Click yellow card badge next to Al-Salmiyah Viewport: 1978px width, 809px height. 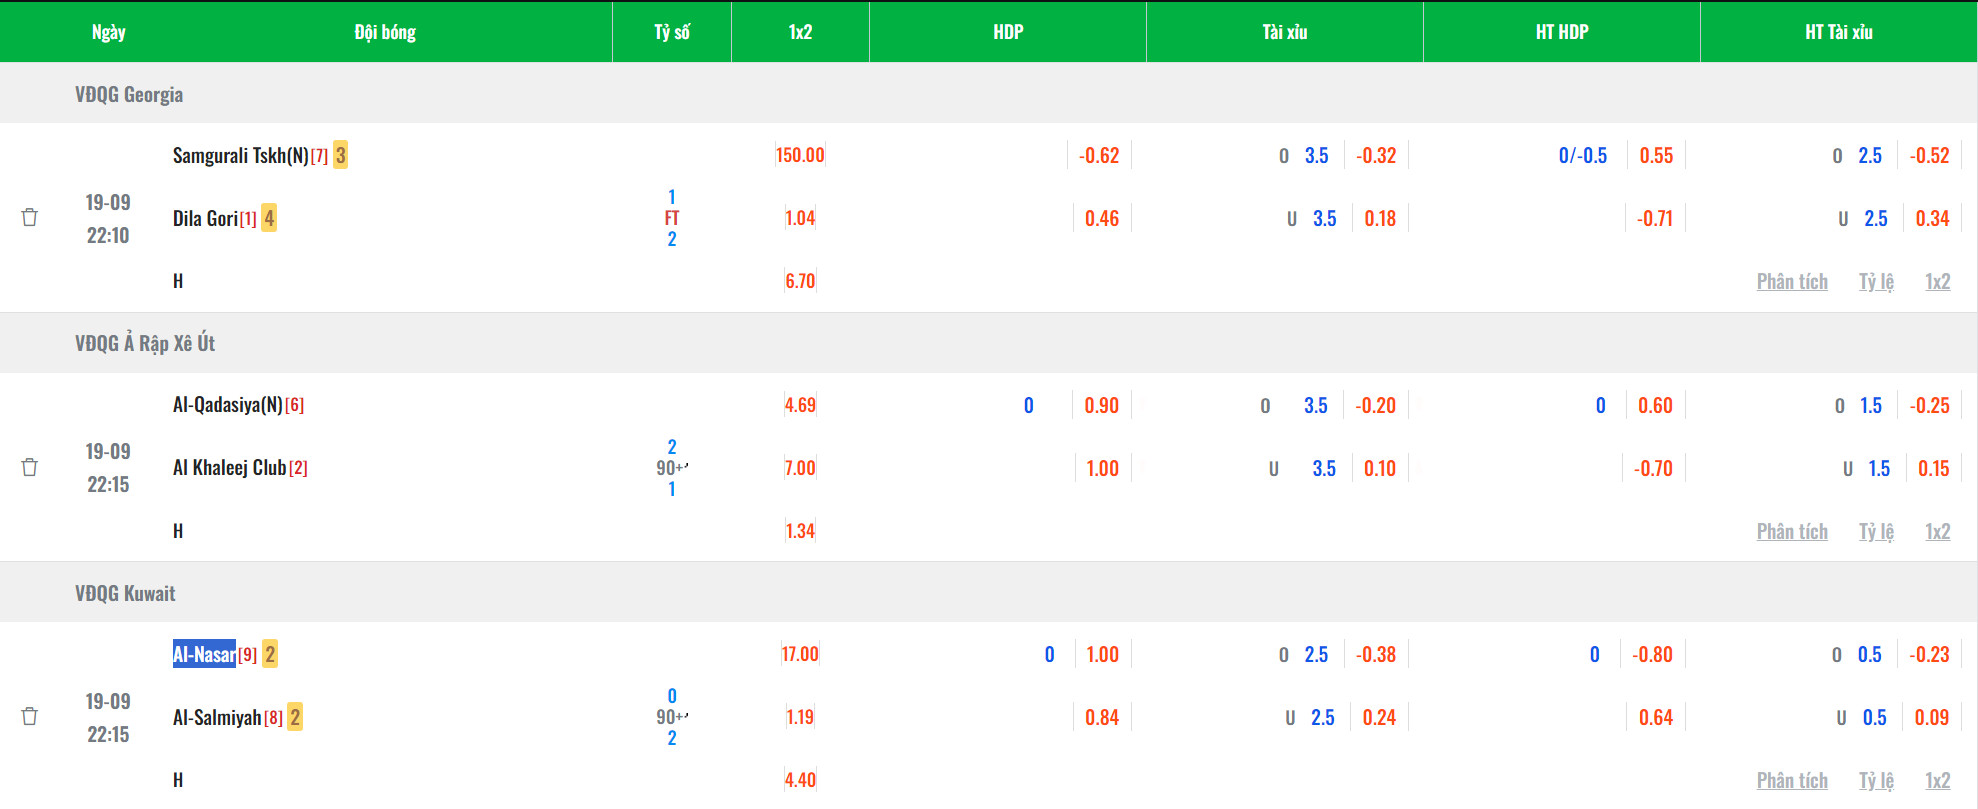coord(295,717)
